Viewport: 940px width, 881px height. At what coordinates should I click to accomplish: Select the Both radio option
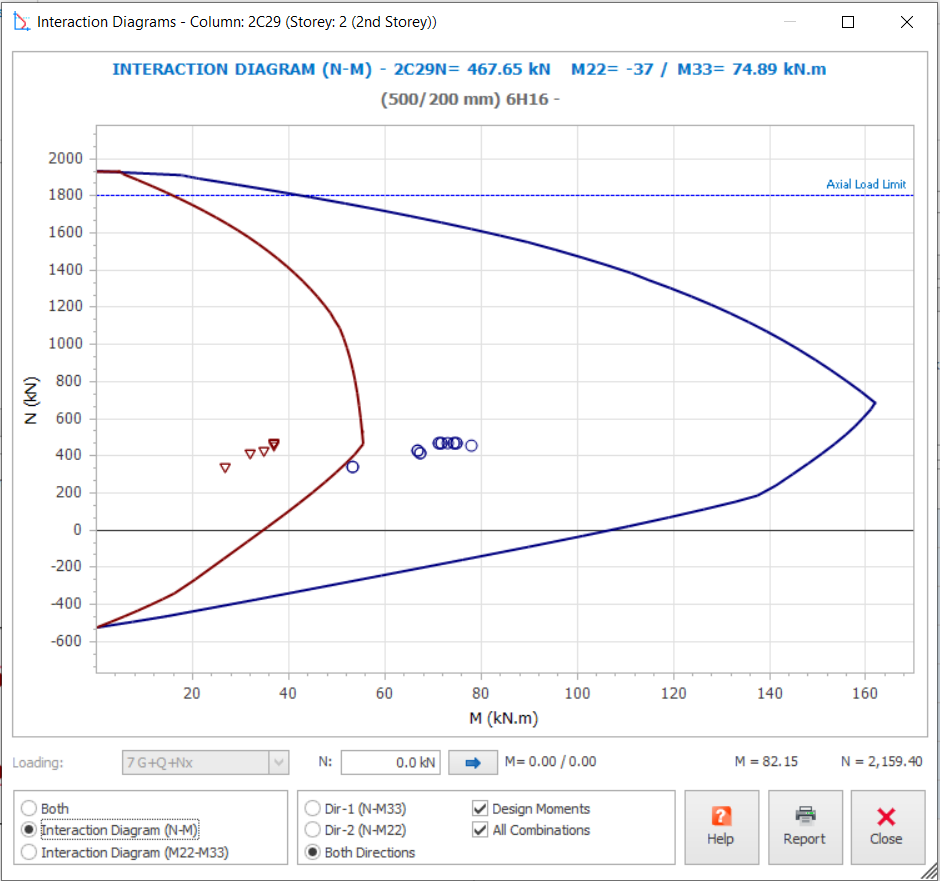click(x=29, y=809)
